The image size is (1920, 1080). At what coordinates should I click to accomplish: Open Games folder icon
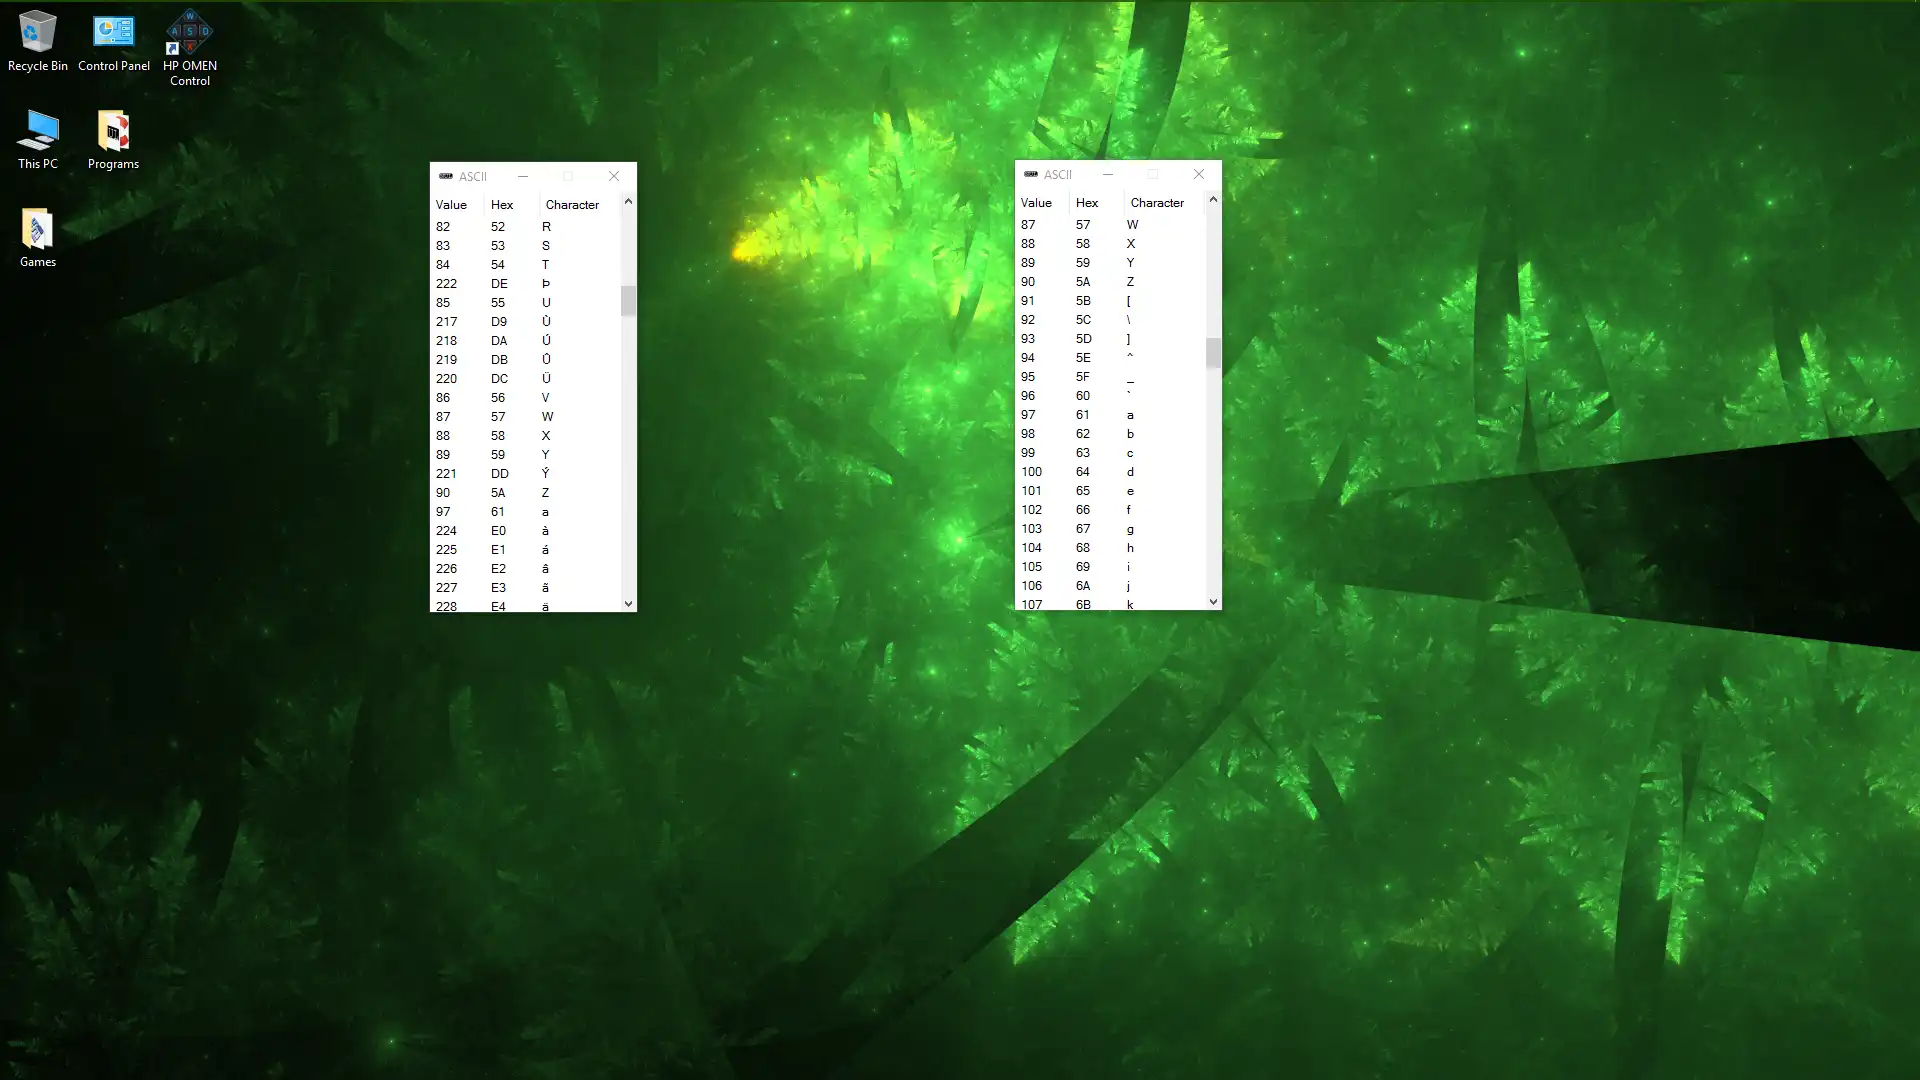pyautogui.click(x=36, y=232)
